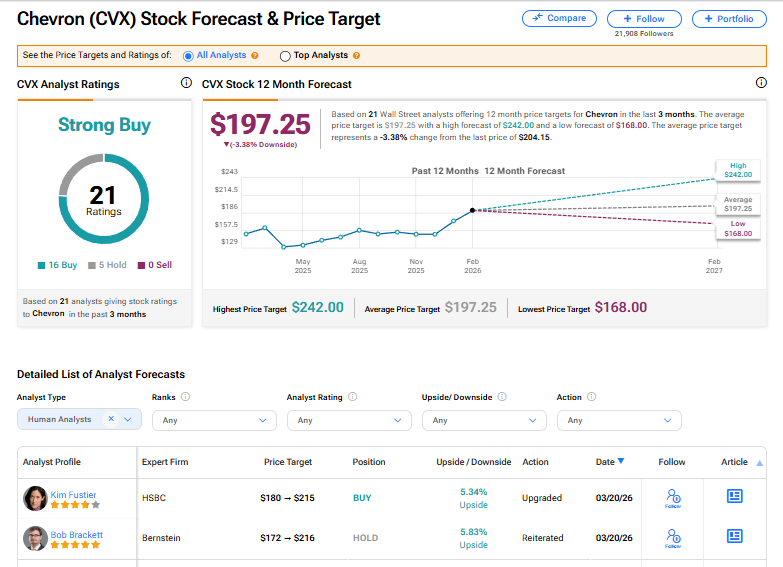Sort the table by Date column
This screenshot has height=567, width=783.
click(x=610, y=462)
